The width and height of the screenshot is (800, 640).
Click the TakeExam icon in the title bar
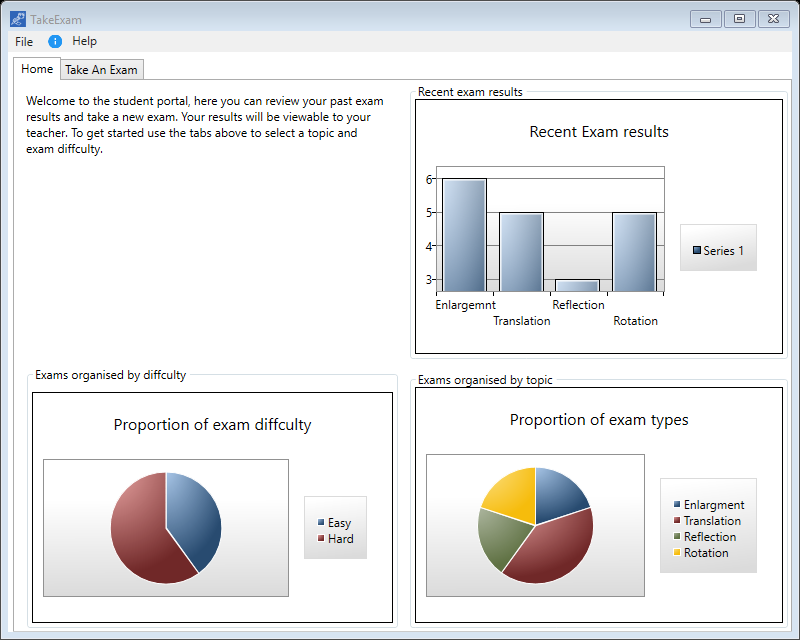18,18
